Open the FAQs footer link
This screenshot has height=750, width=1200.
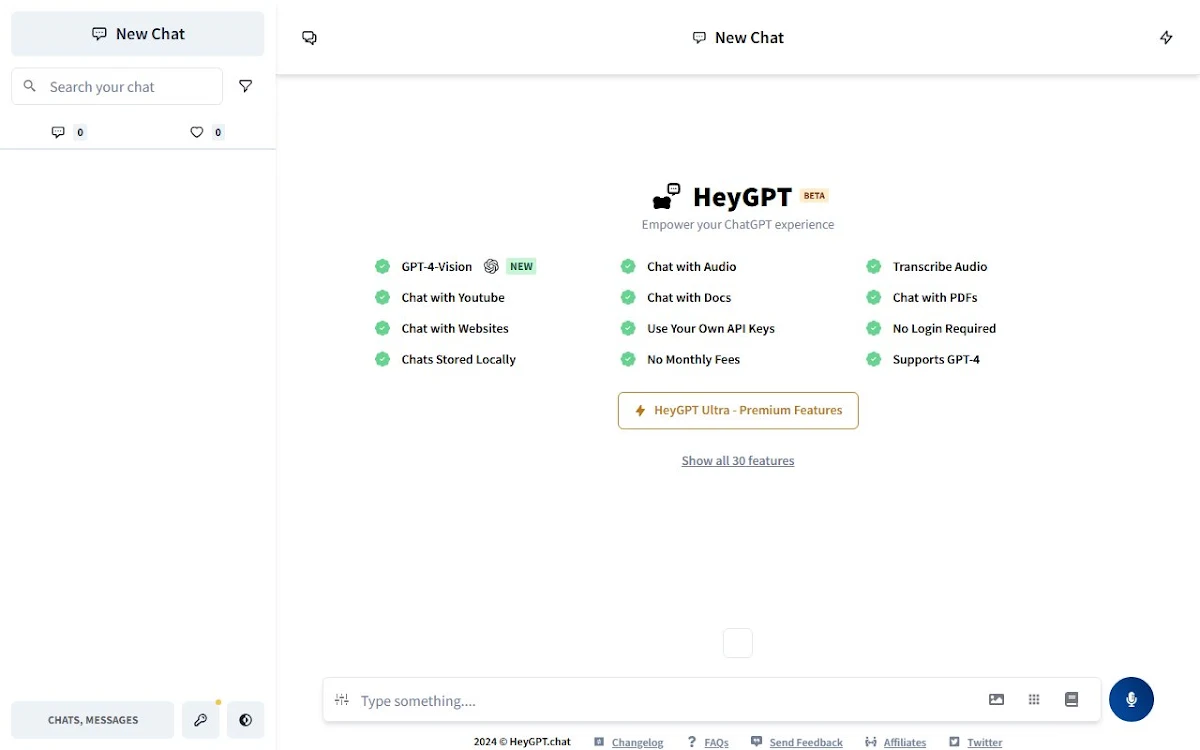pyautogui.click(x=716, y=743)
